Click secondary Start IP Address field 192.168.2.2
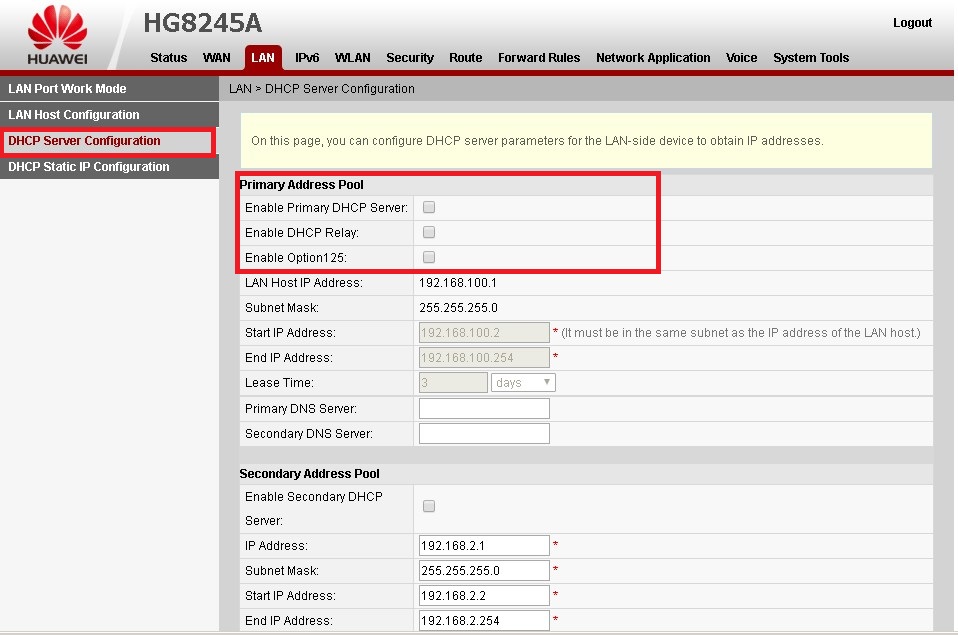 [484, 595]
